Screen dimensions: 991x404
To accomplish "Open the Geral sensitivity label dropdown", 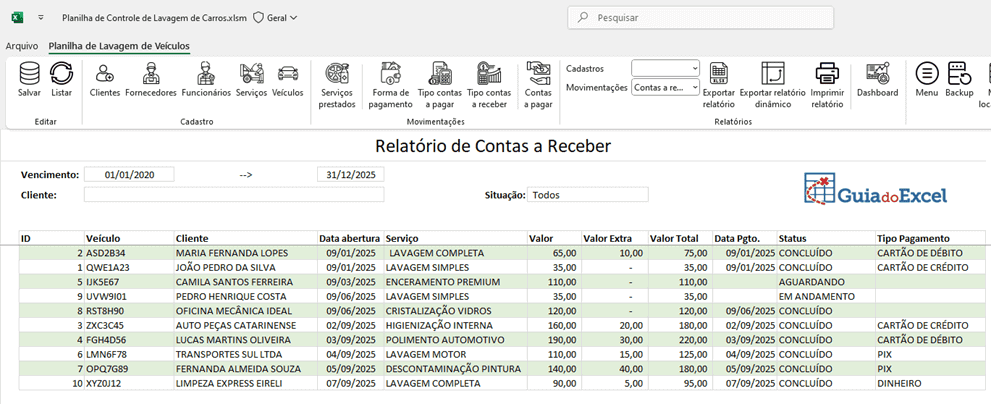I will click(x=275, y=18).
